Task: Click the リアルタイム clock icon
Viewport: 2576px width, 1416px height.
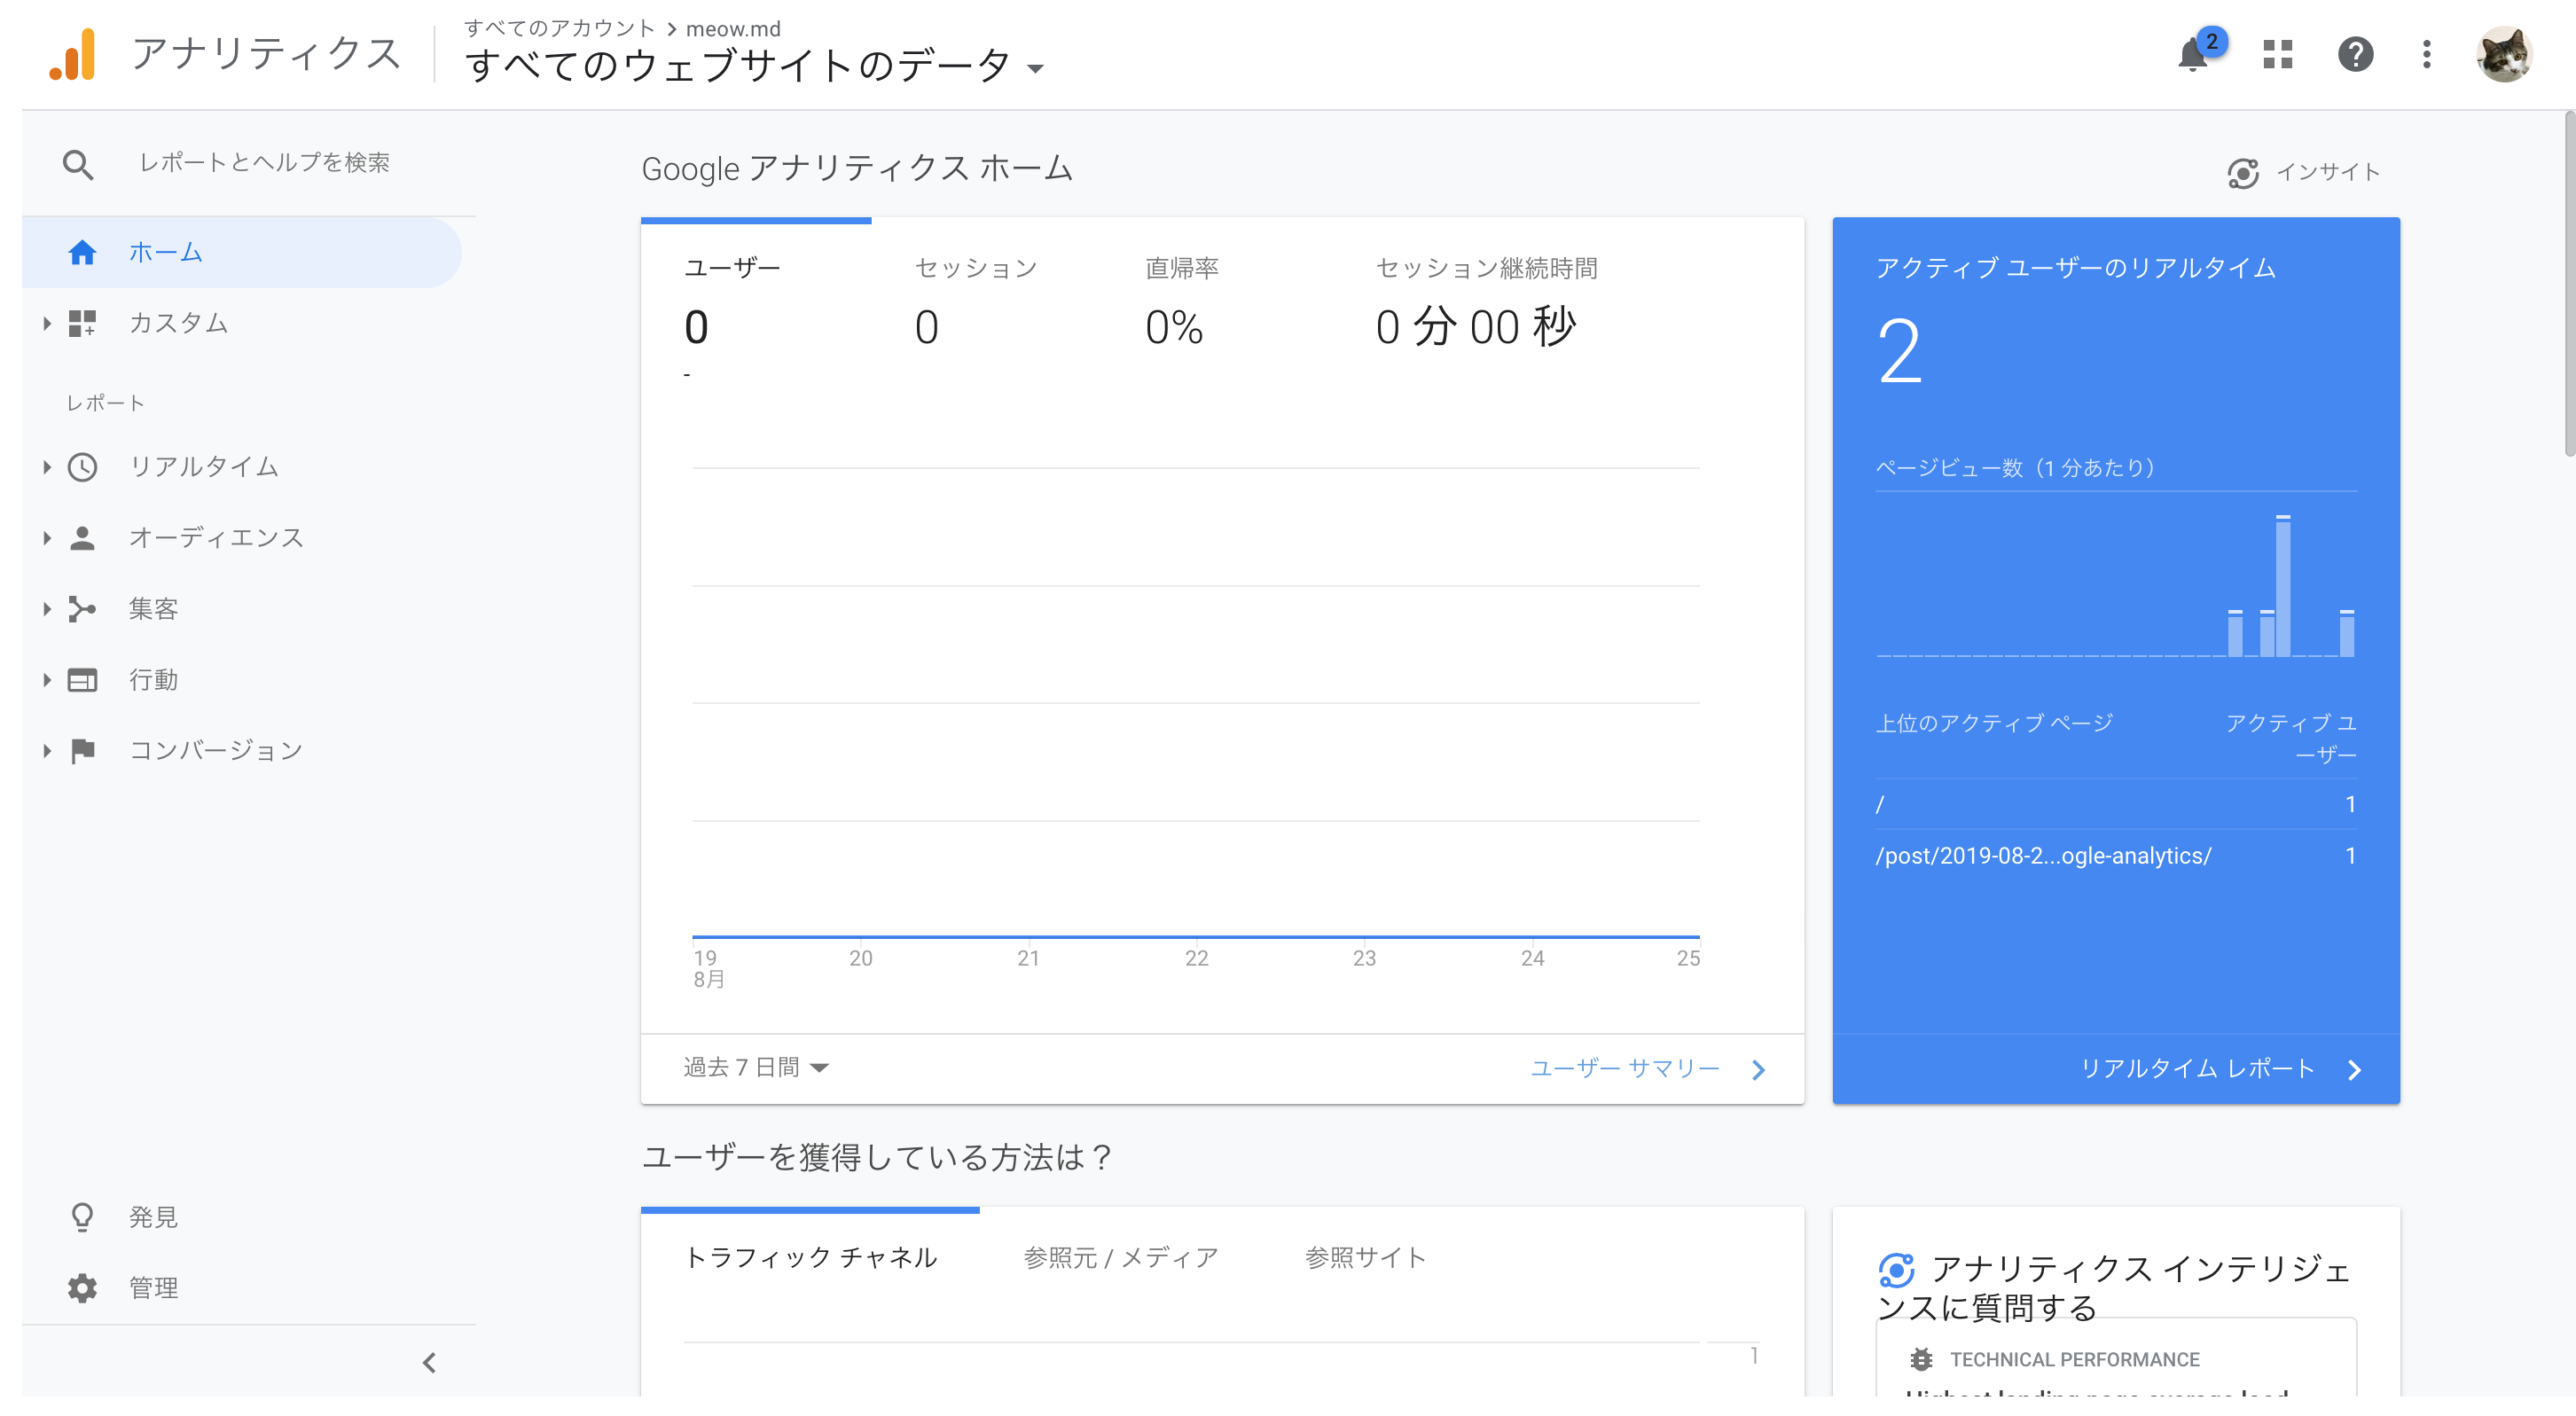Action: tap(82, 467)
